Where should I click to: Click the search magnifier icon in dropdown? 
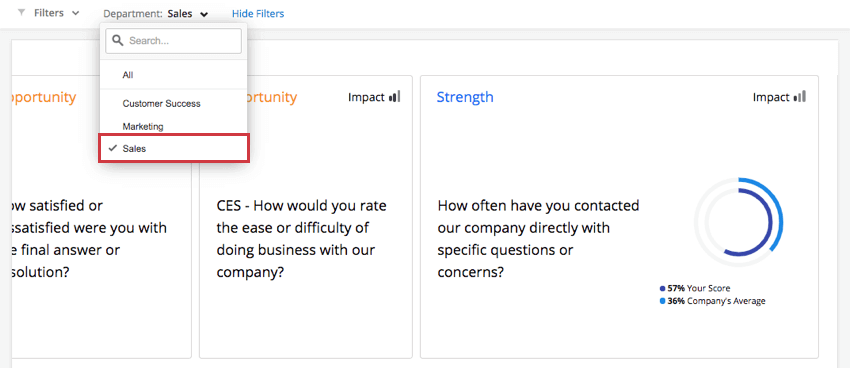click(117, 41)
